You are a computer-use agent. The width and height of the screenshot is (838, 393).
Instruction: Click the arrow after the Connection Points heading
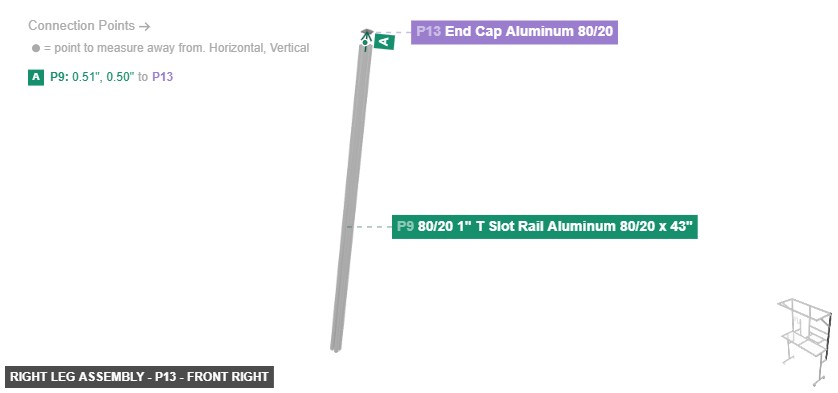click(144, 26)
